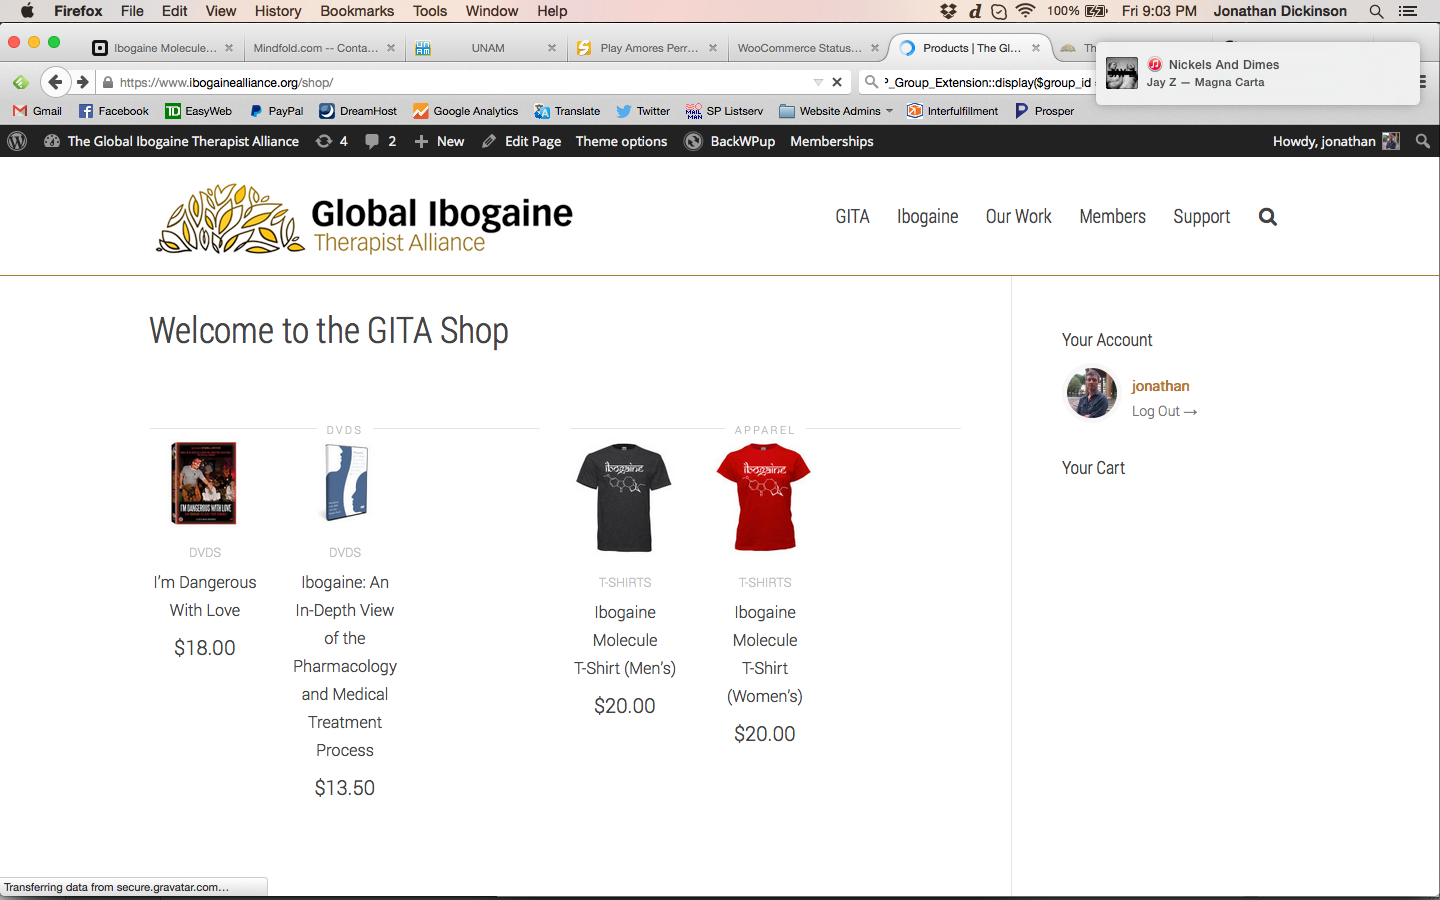Stop loading with the X button
This screenshot has width=1440, height=900.
coord(837,82)
